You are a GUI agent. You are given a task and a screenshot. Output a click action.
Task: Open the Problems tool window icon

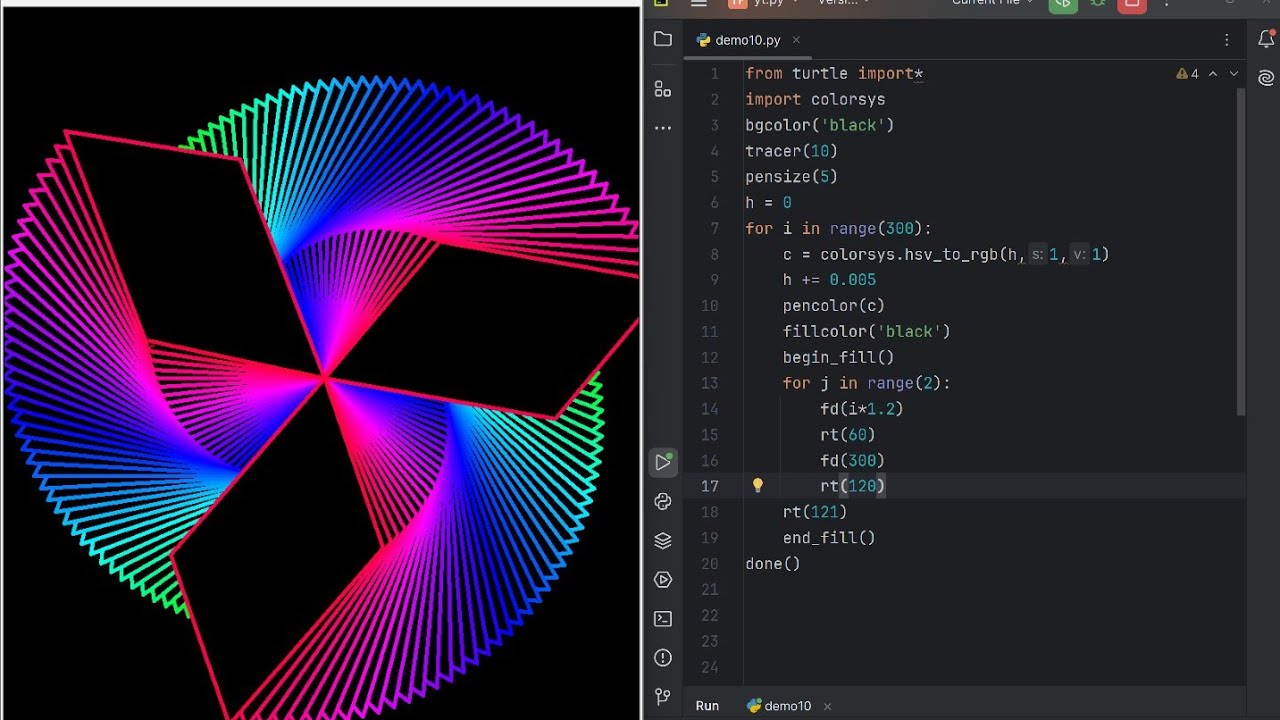pyautogui.click(x=662, y=657)
